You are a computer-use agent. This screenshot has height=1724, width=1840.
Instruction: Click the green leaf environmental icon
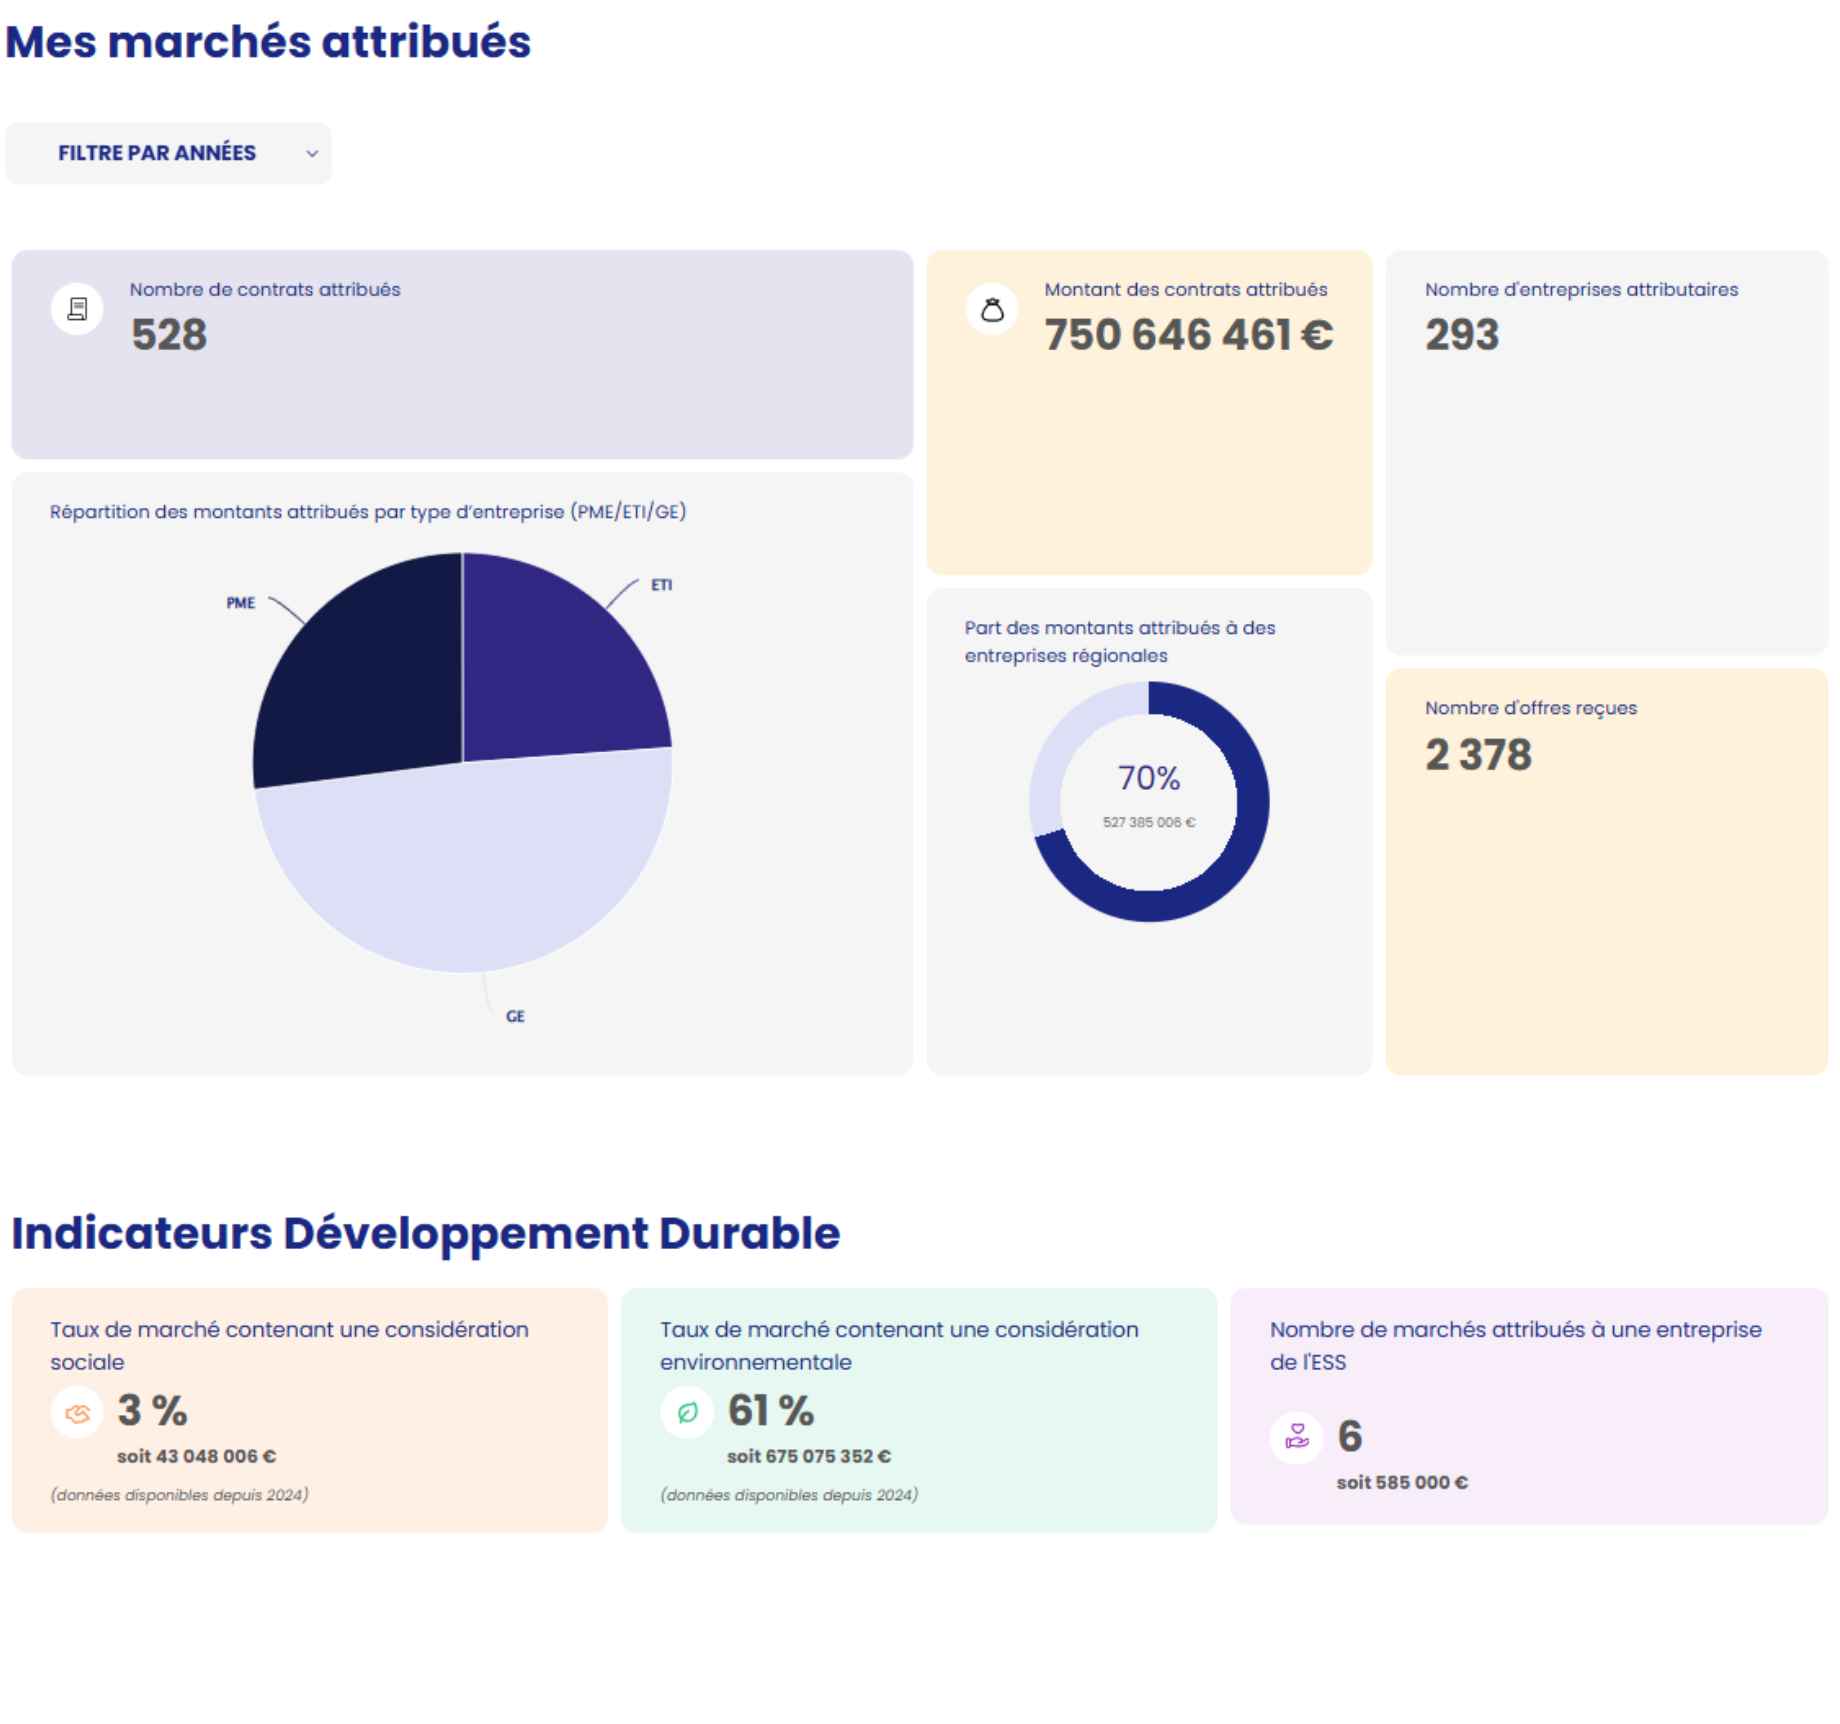(x=687, y=1412)
